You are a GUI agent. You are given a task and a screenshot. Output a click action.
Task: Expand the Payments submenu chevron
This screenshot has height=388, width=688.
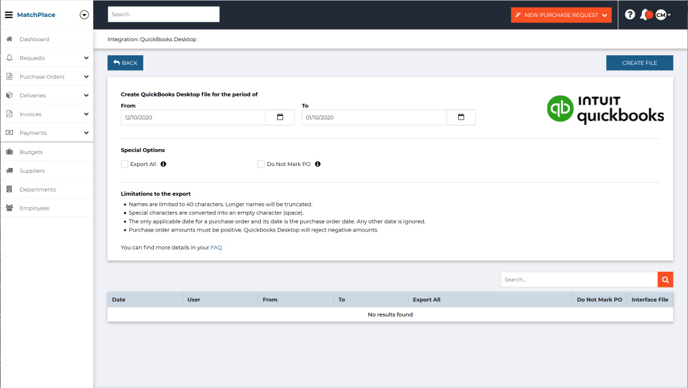(x=86, y=133)
